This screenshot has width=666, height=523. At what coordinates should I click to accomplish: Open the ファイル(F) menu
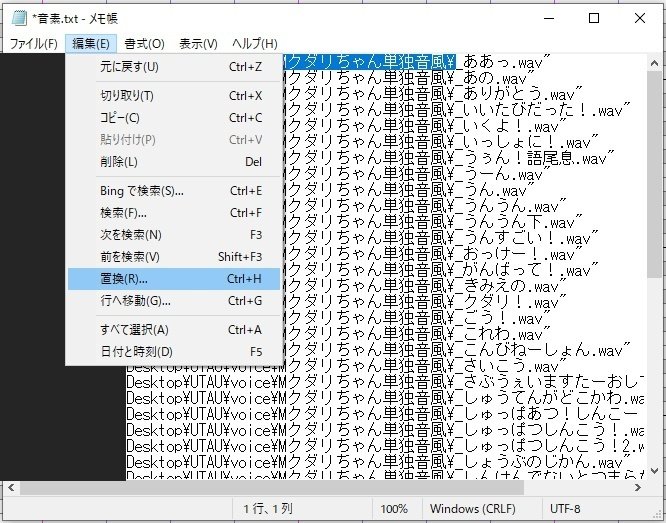[33, 44]
